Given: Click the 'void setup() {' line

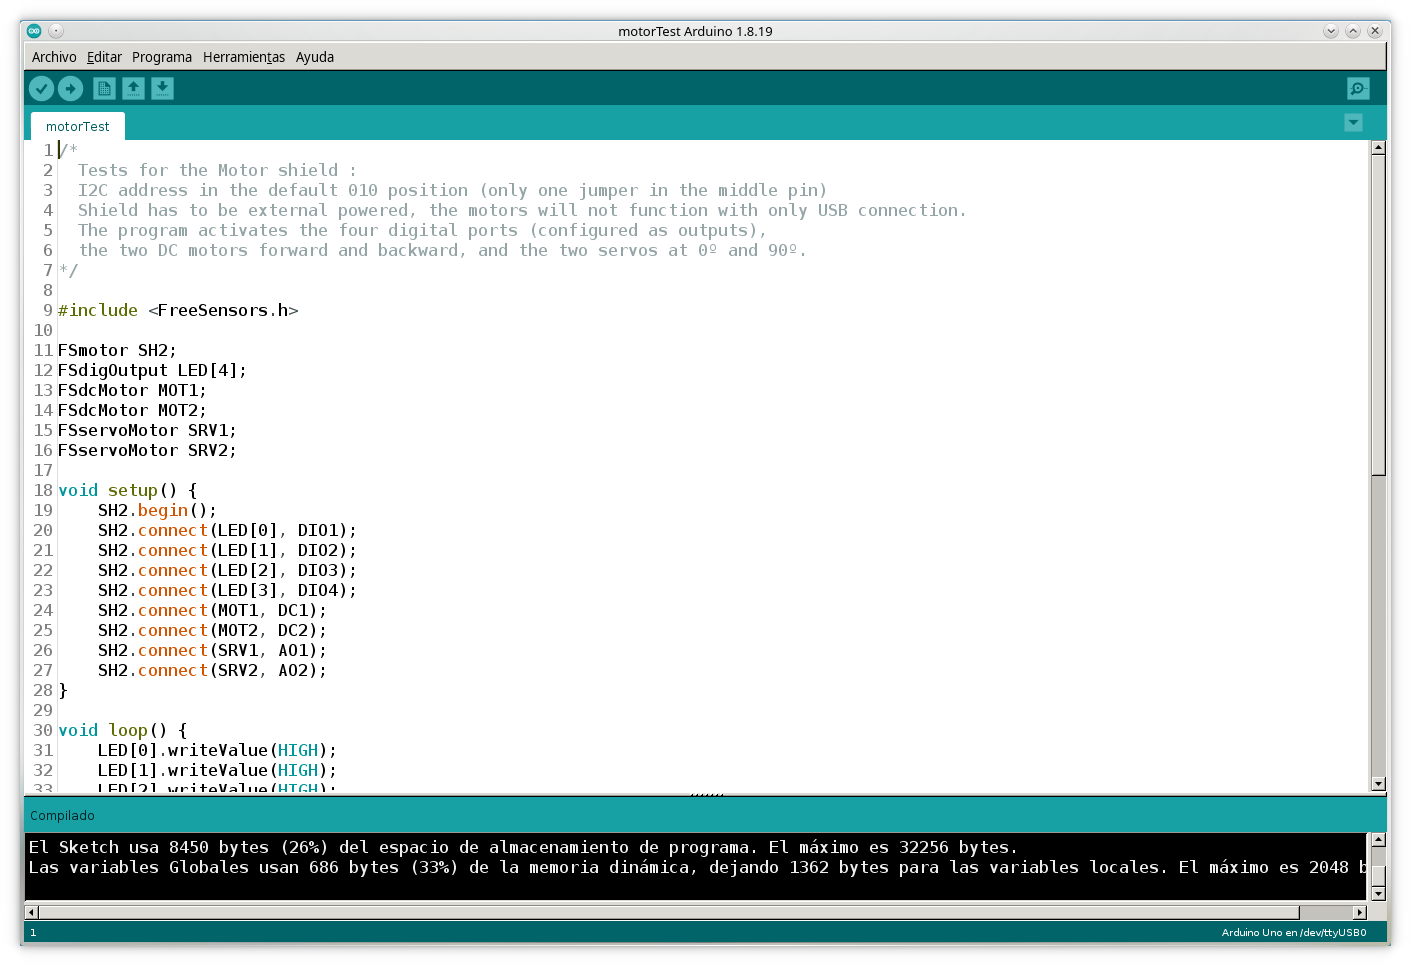Looking at the screenshot, I should 127,490.
